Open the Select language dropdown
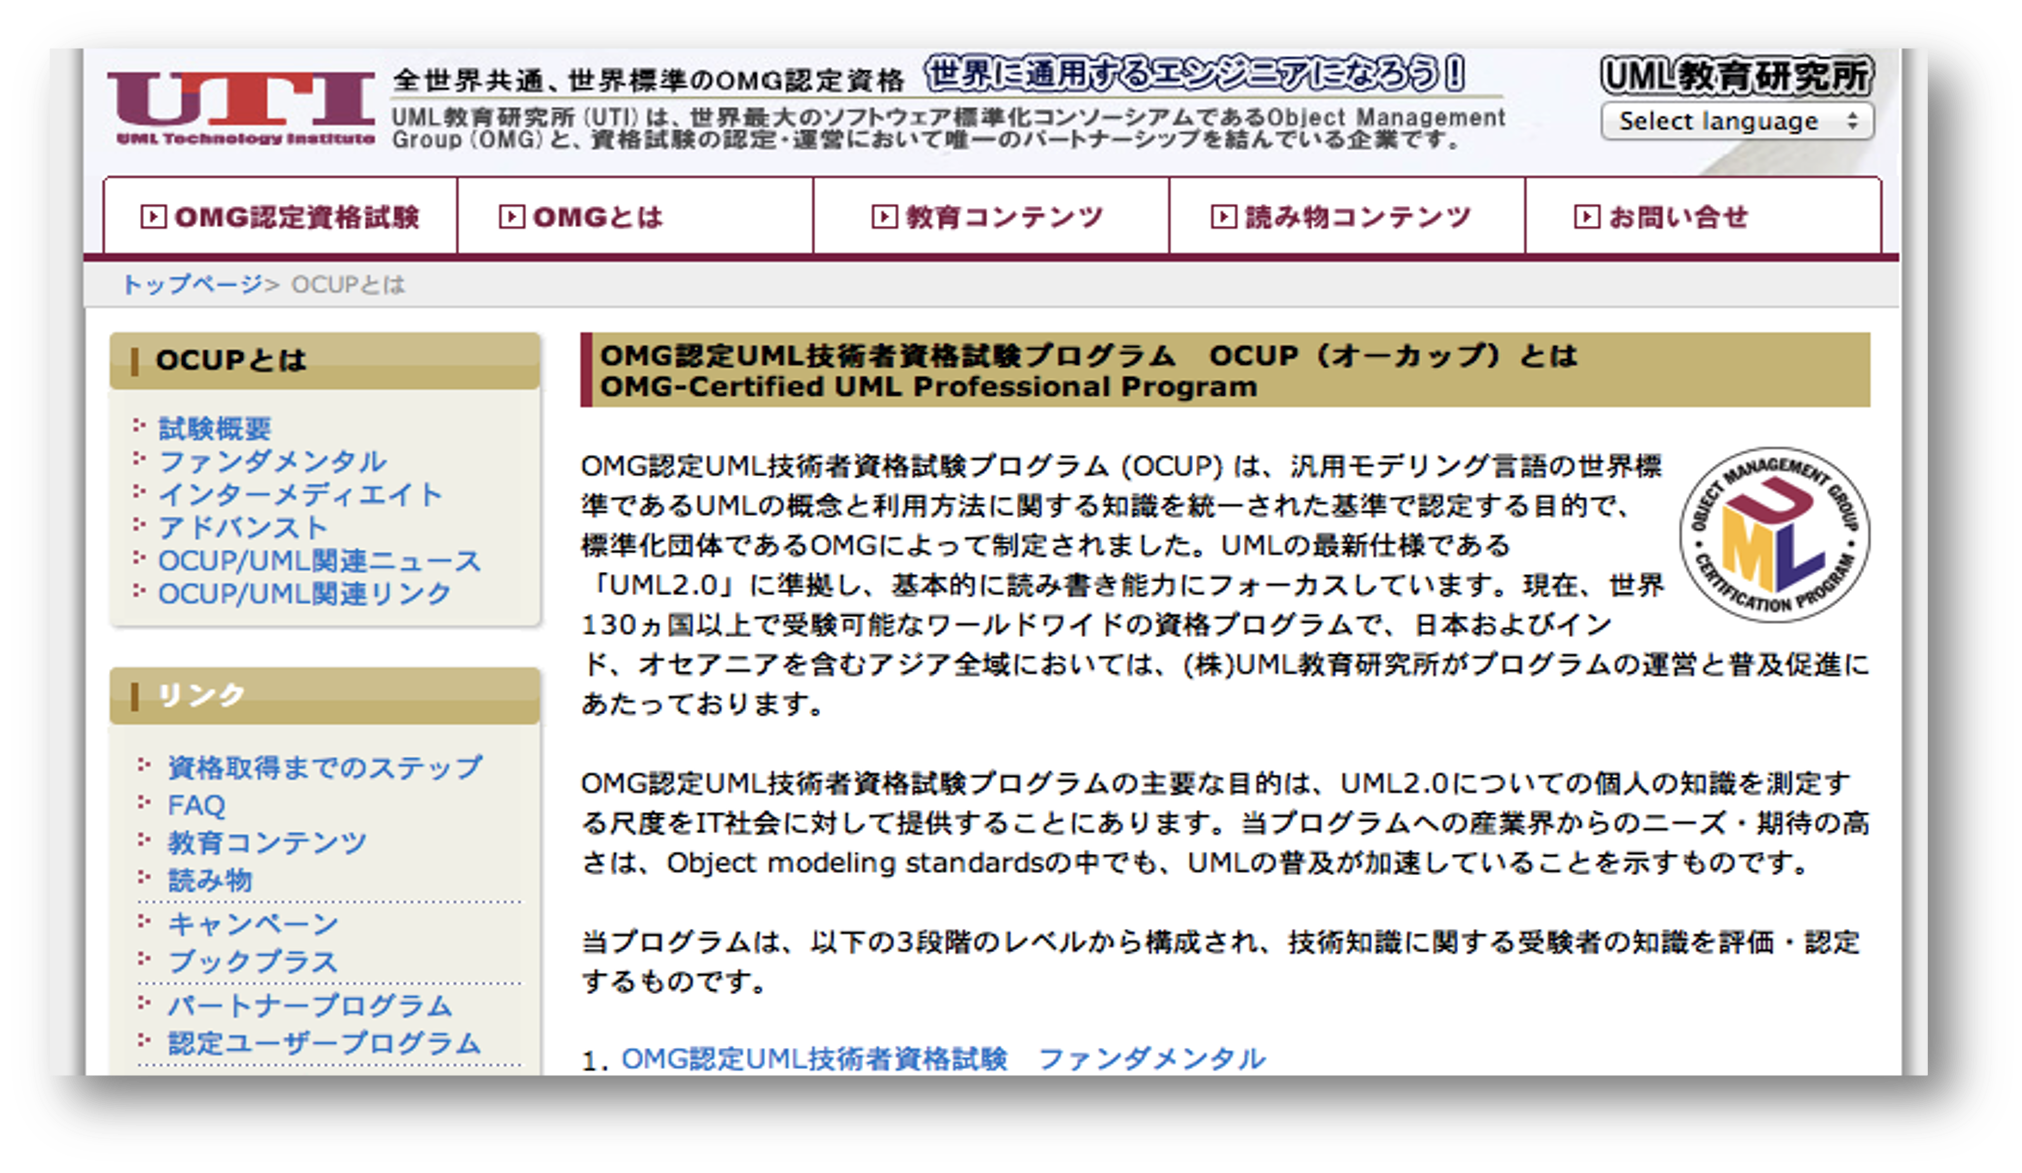Image resolution: width=2022 pixels, height=1173 pixels. coord(1737,121)
